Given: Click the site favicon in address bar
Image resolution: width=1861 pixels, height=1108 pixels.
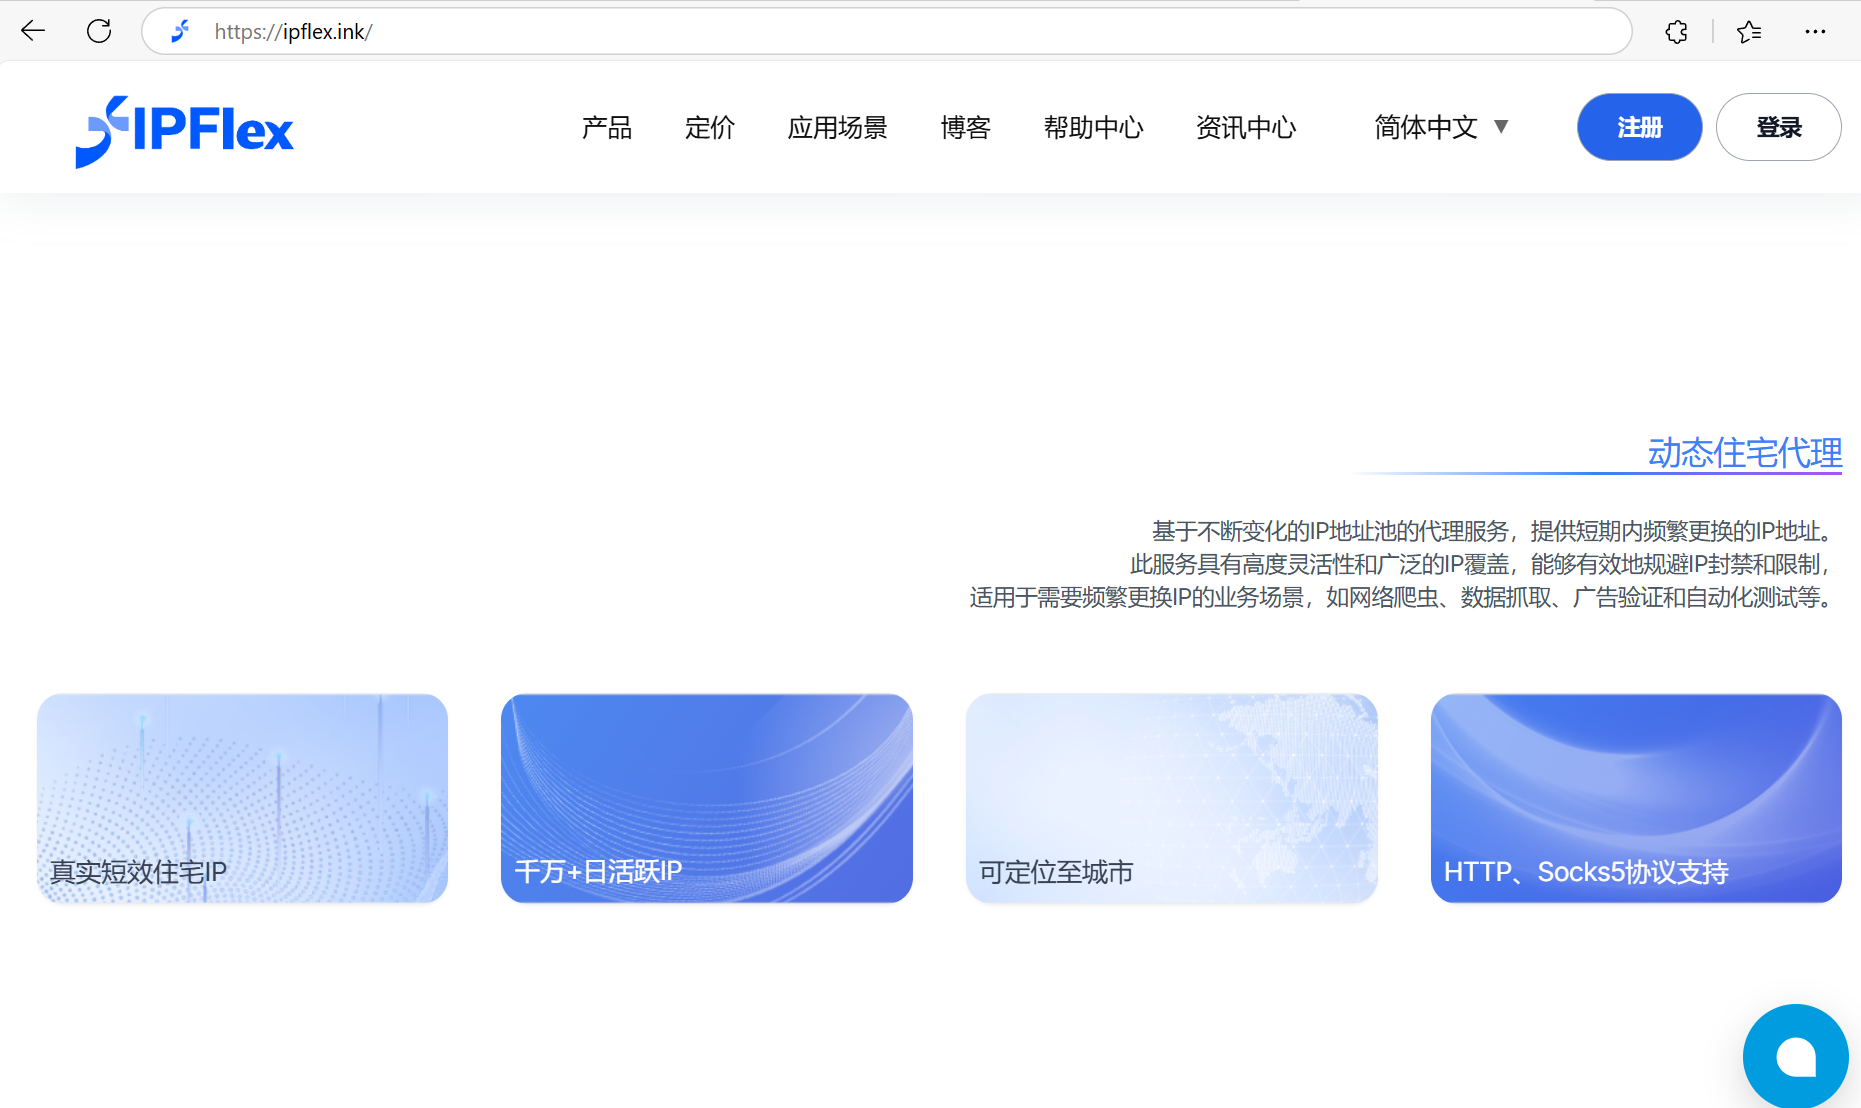Looking at the screenshot, I should click(181, 32).
